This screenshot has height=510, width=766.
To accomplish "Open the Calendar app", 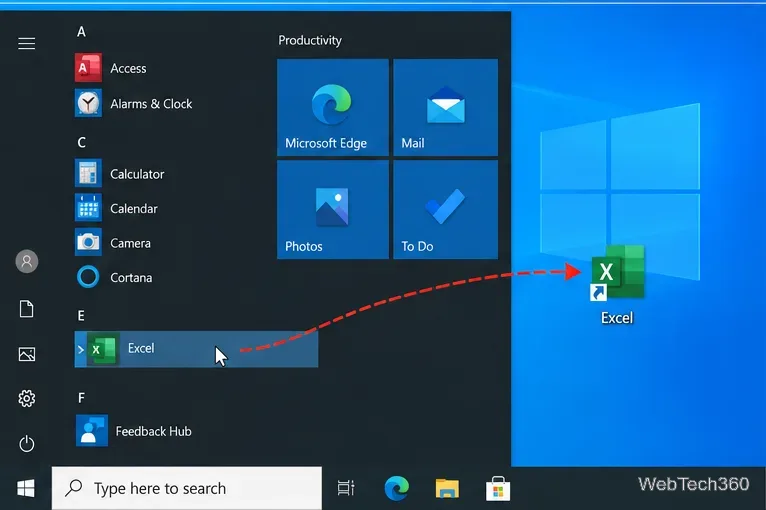I will (116, 208).
